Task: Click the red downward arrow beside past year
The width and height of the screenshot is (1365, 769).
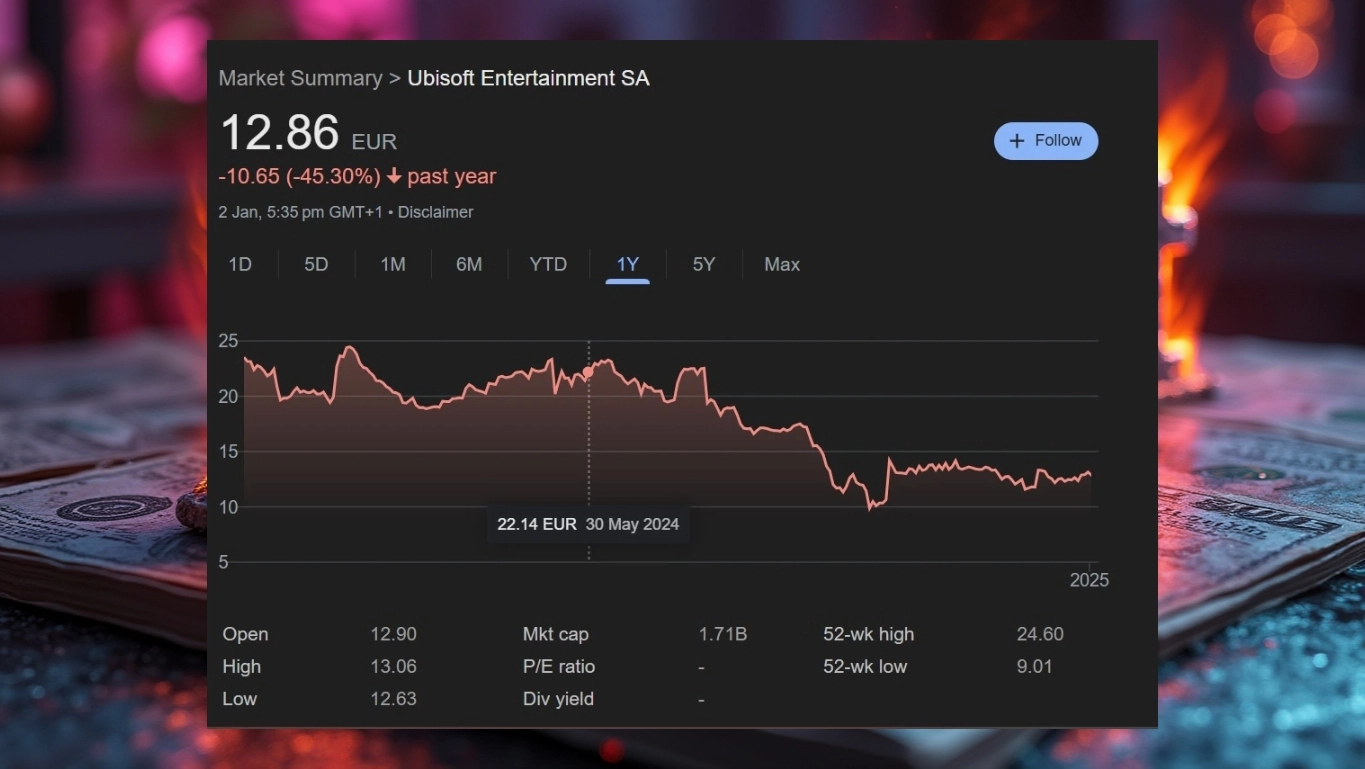Action: pyautogui.click(x=393, y=176)
